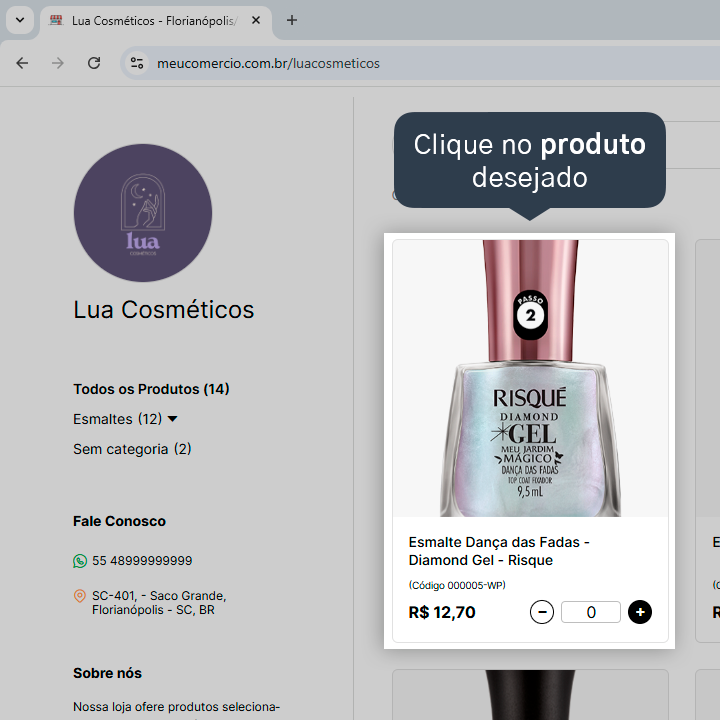
Task: Select Todos os Produtos (14)
Action: pyautogui.click(x=151, y=389)
